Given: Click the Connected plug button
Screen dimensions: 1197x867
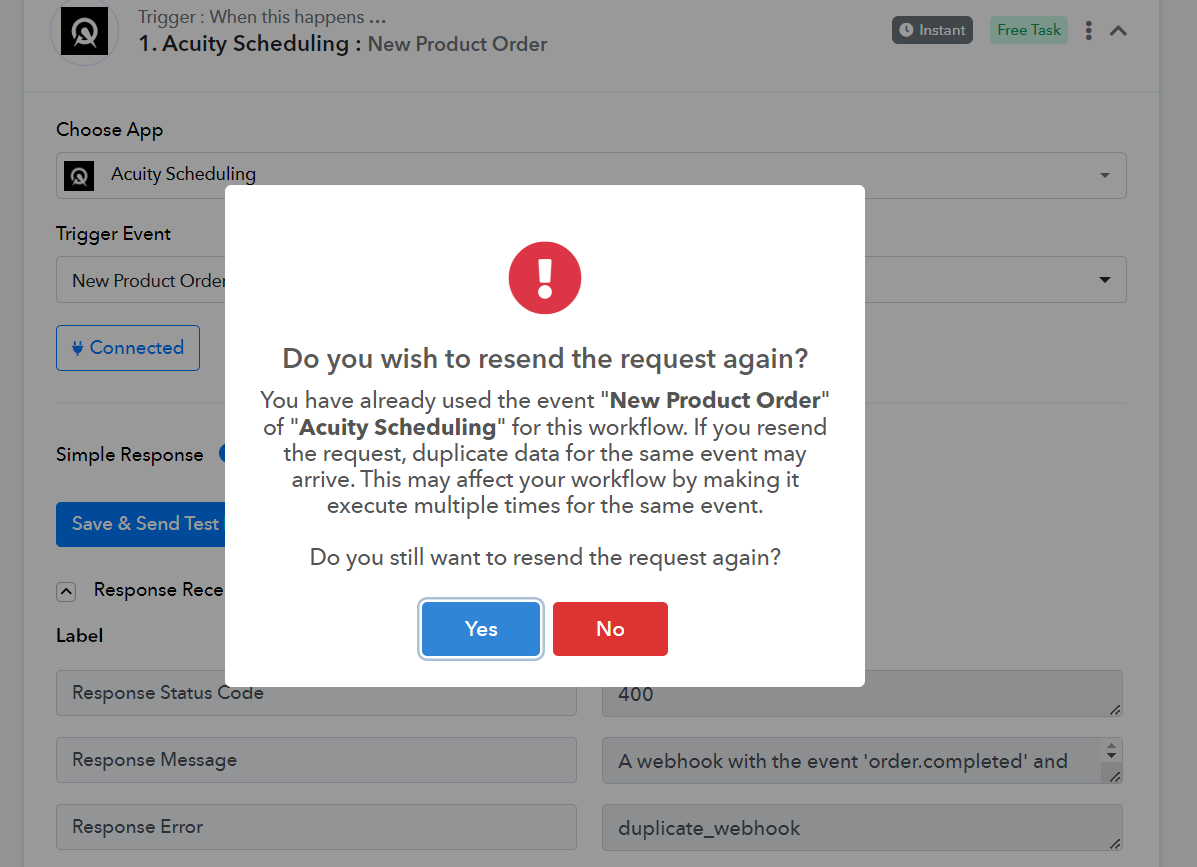Looking at the screenshot, I should [127, 348].
